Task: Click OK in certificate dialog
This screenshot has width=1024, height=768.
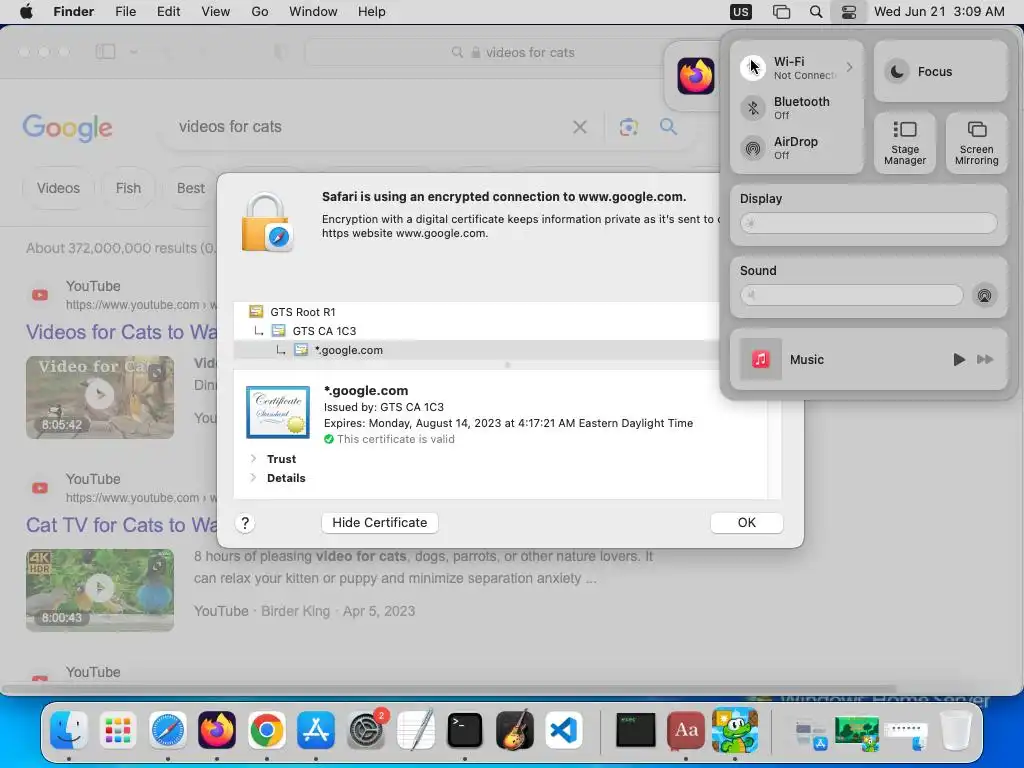Action: [746, 522]
